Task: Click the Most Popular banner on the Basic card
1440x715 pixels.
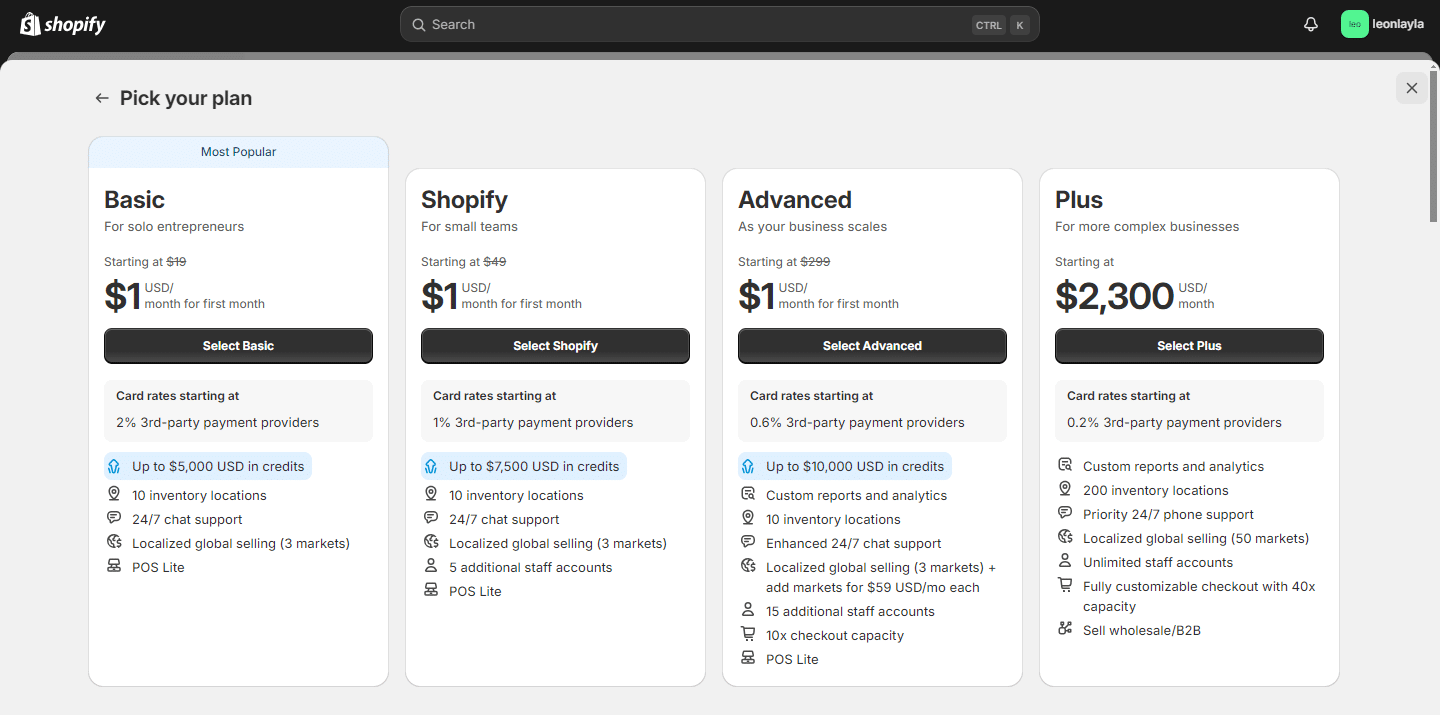Action: coord(238,151)
